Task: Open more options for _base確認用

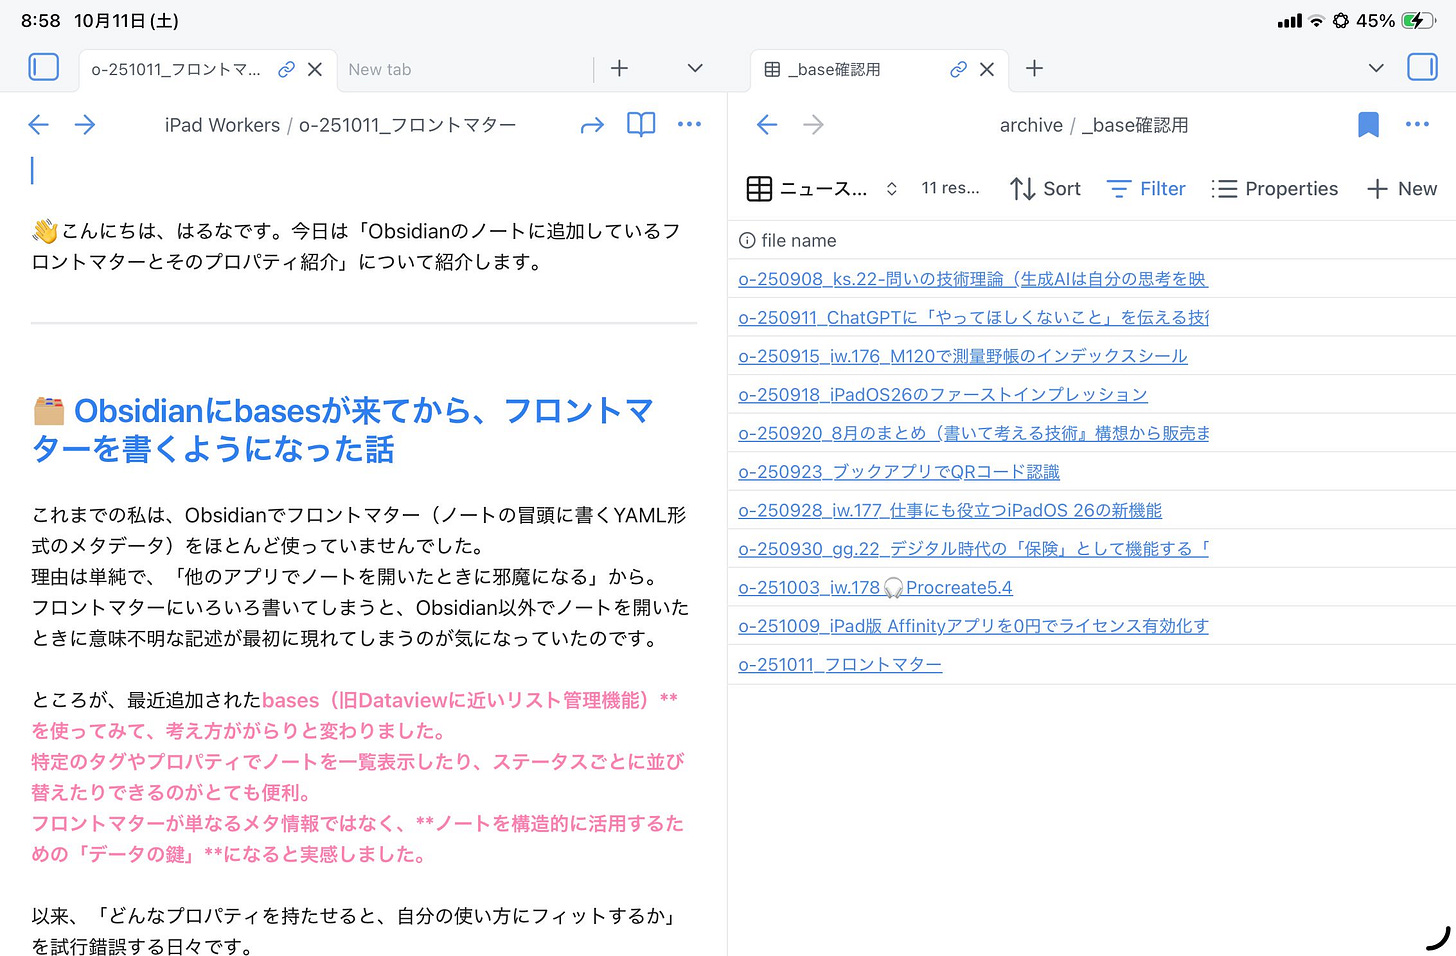Action: [x=1417, y=124]
